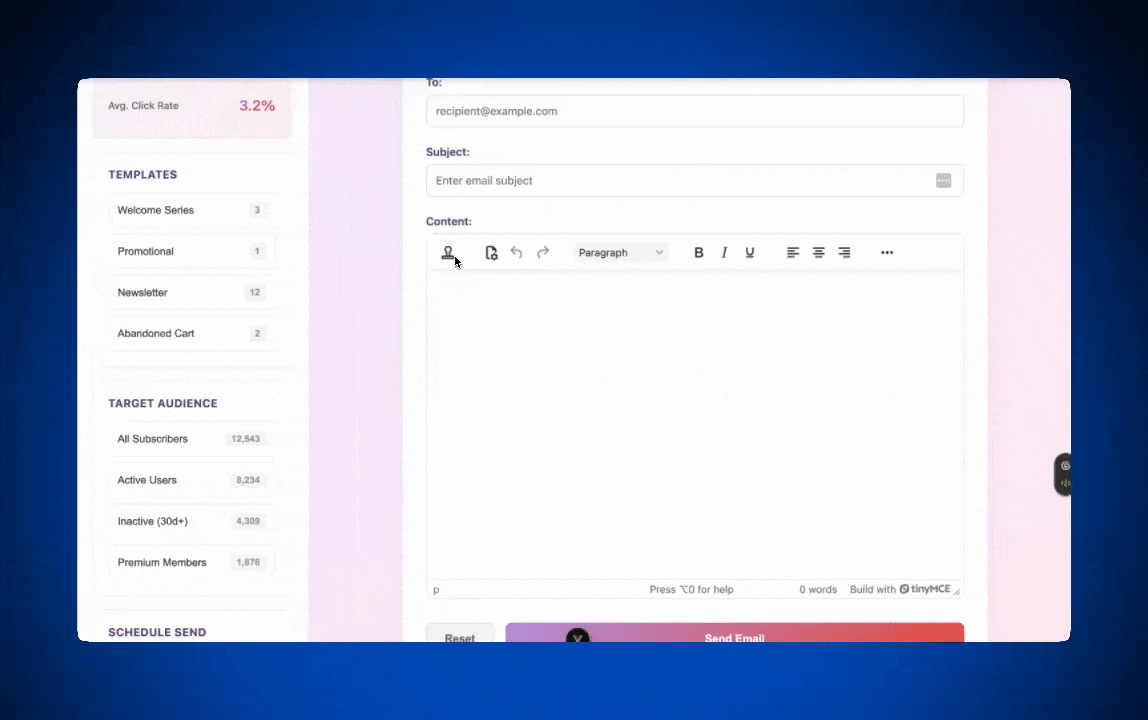Choose the Active Users audience
This screenshot has height=720, width=1148.
(193, 480)
